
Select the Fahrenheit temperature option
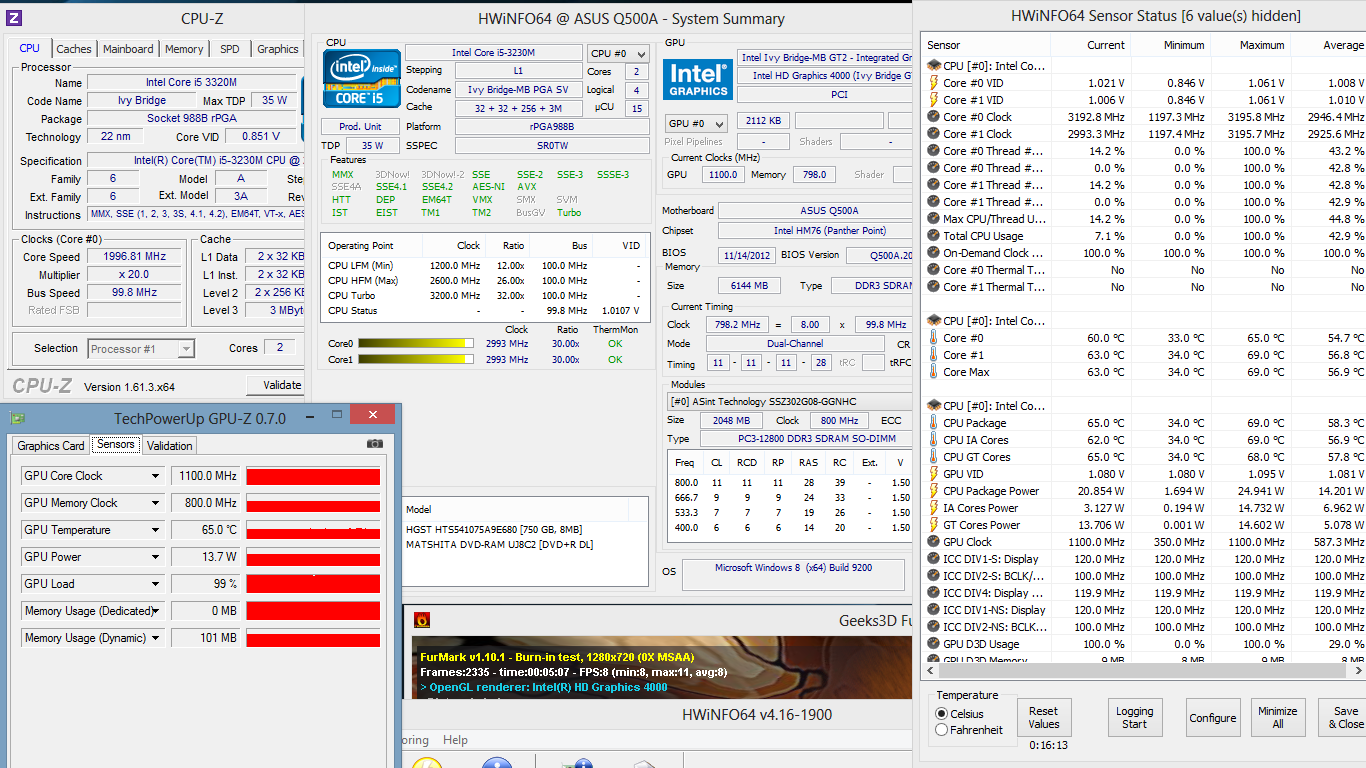(x=941, y=730)
